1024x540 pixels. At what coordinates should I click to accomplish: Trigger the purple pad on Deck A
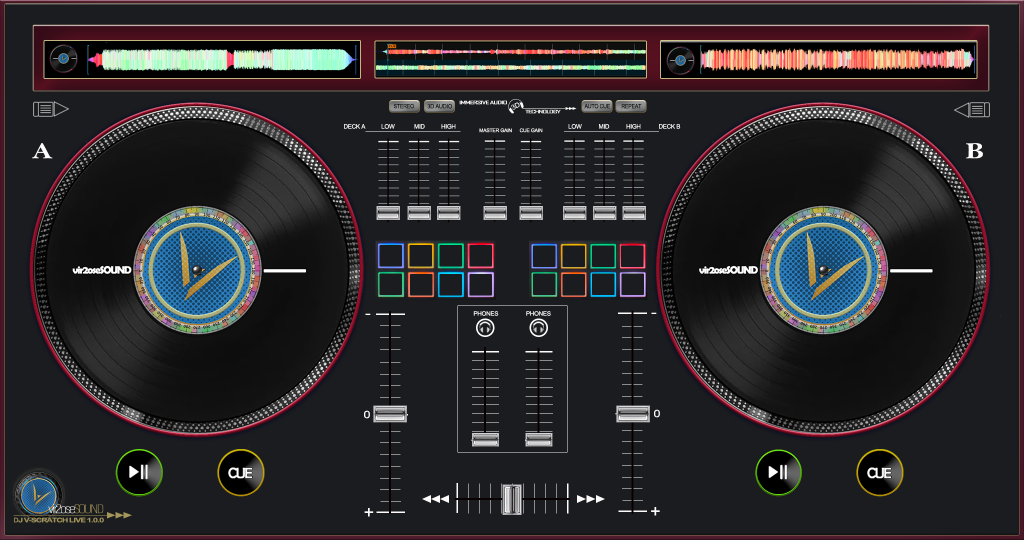click(x=481, y=285)
